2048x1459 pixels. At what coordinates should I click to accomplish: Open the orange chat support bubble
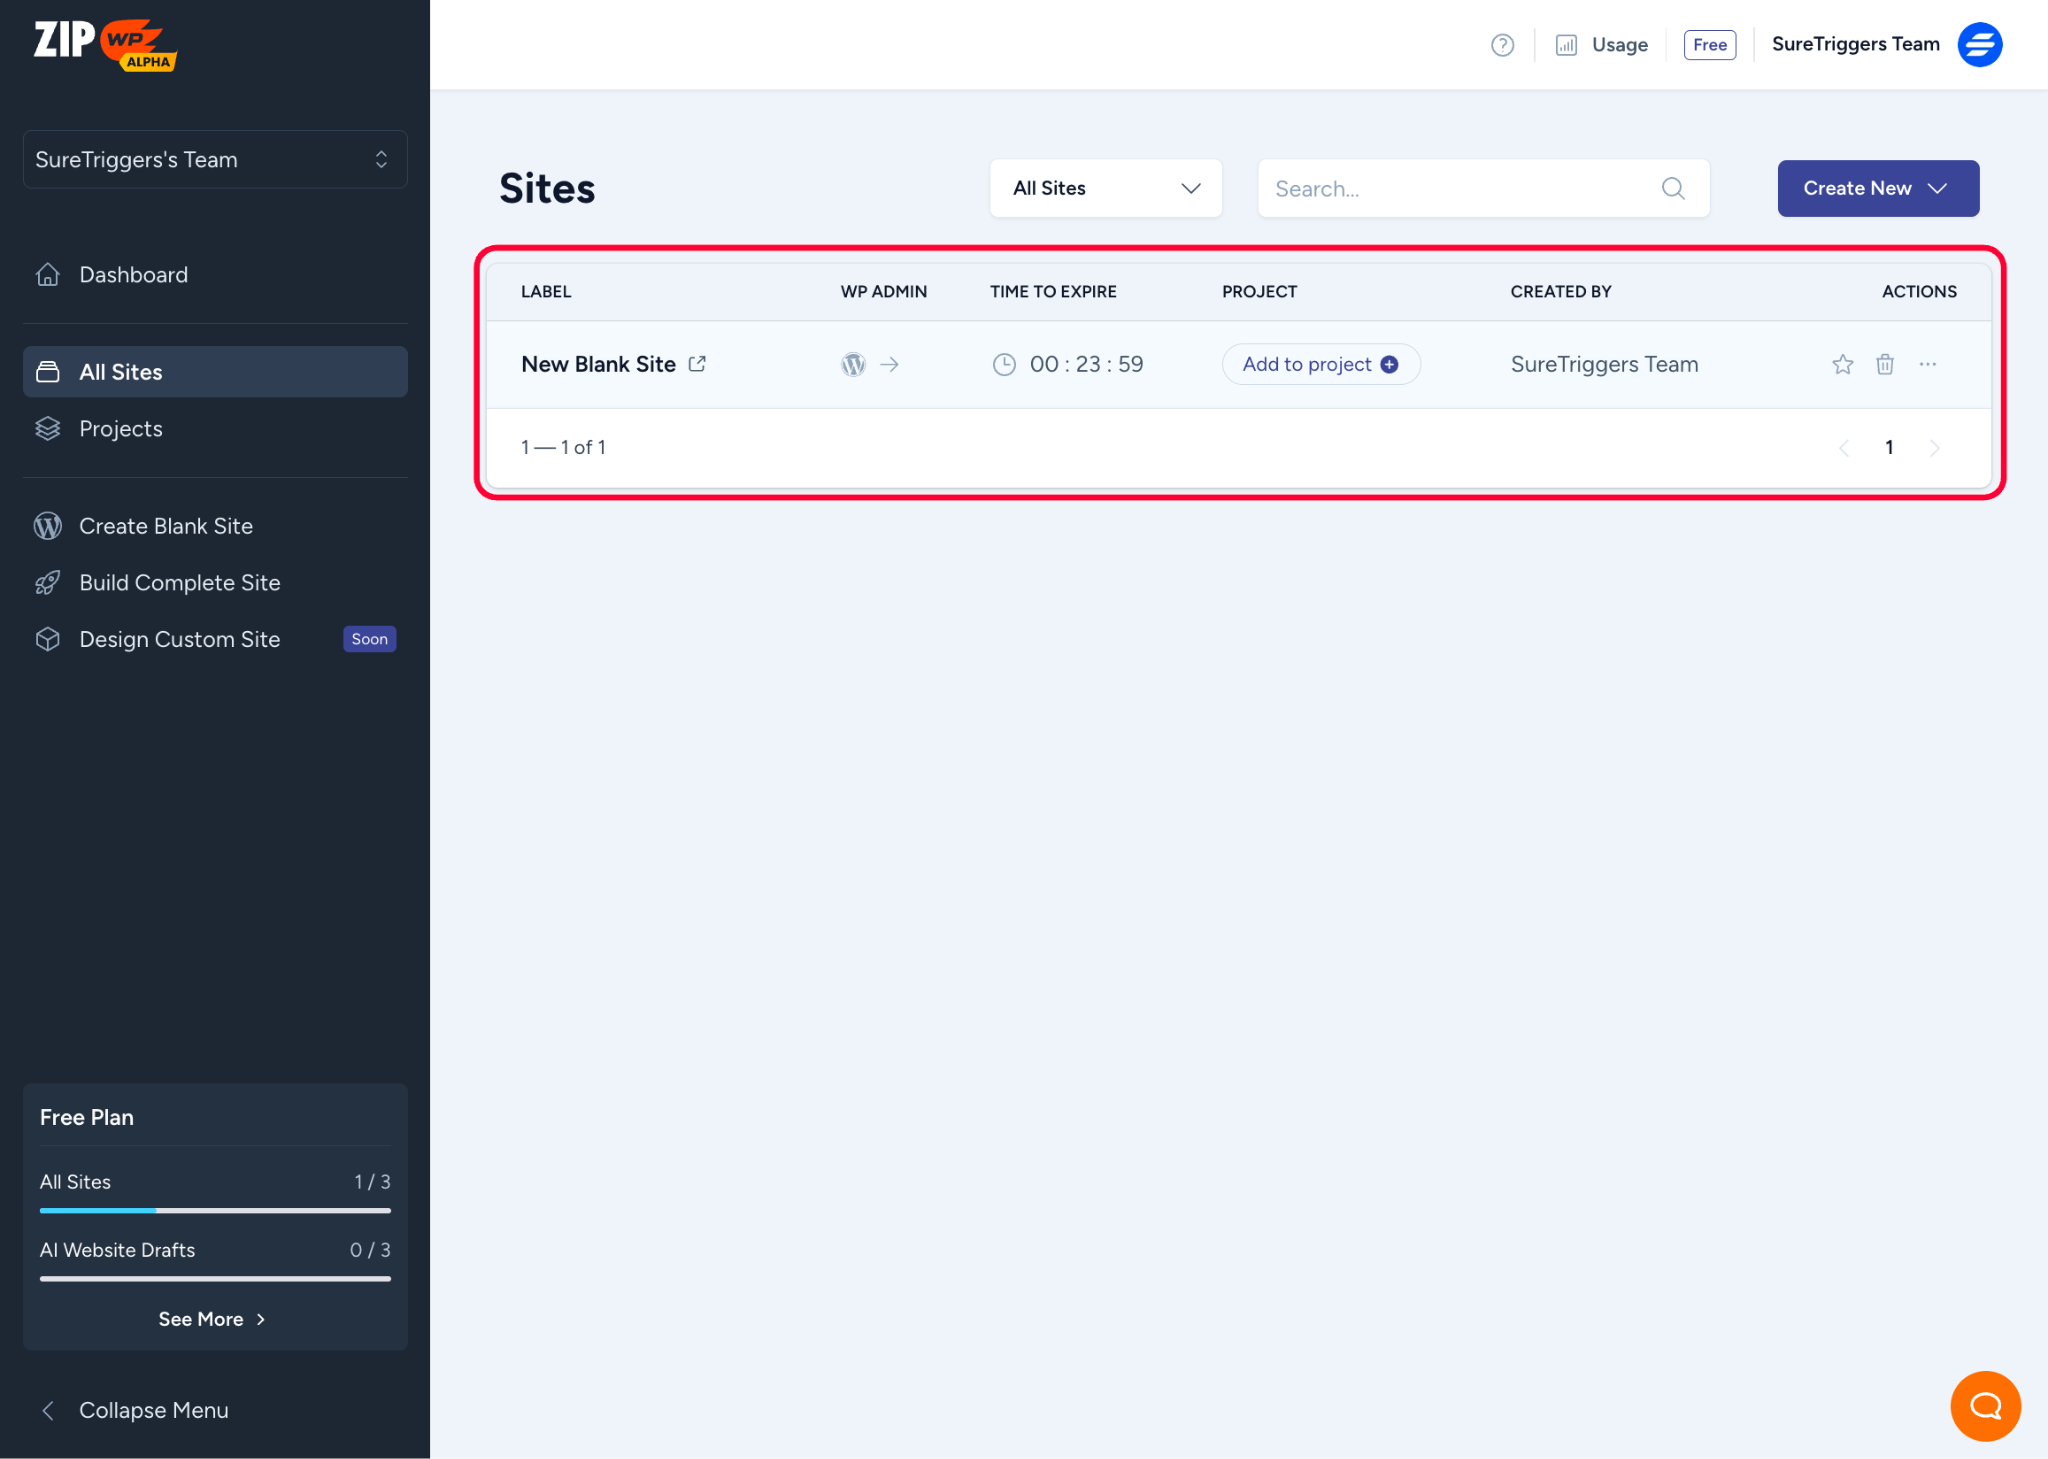(x=1985, y=1405)
